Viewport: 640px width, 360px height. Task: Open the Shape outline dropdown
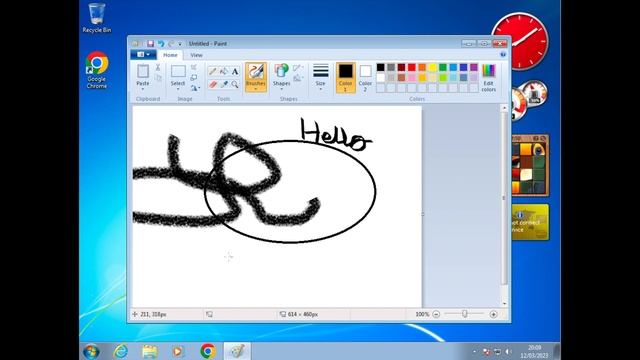click(298, 68)
